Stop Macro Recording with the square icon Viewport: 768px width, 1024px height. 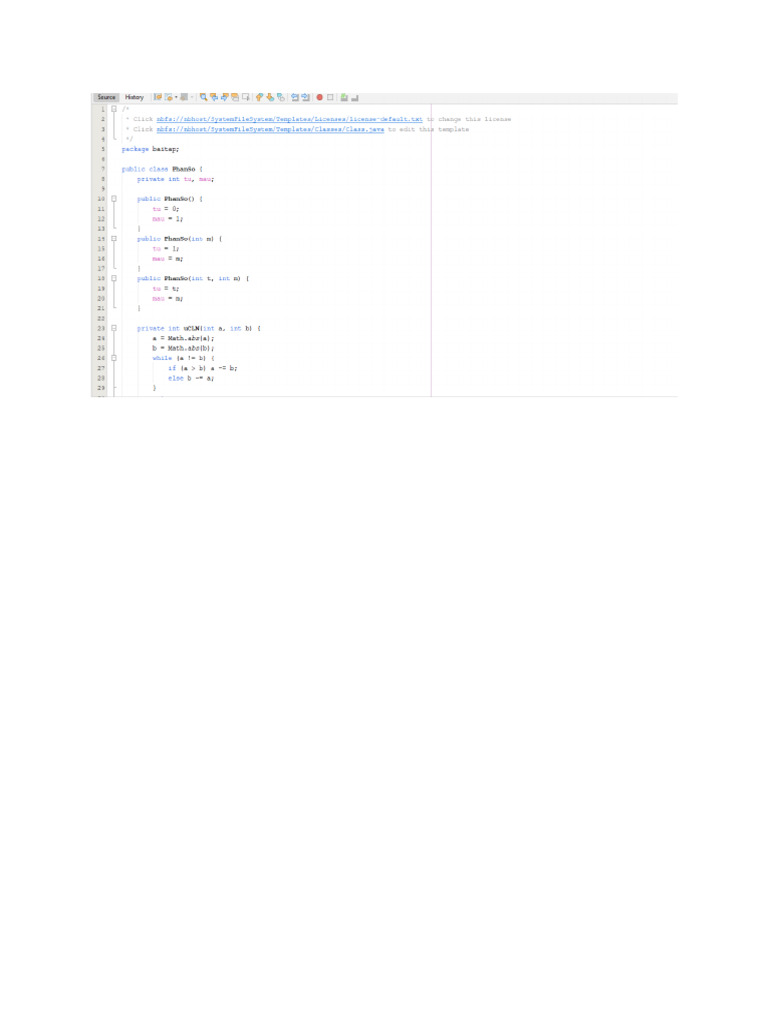click(330, 97)
